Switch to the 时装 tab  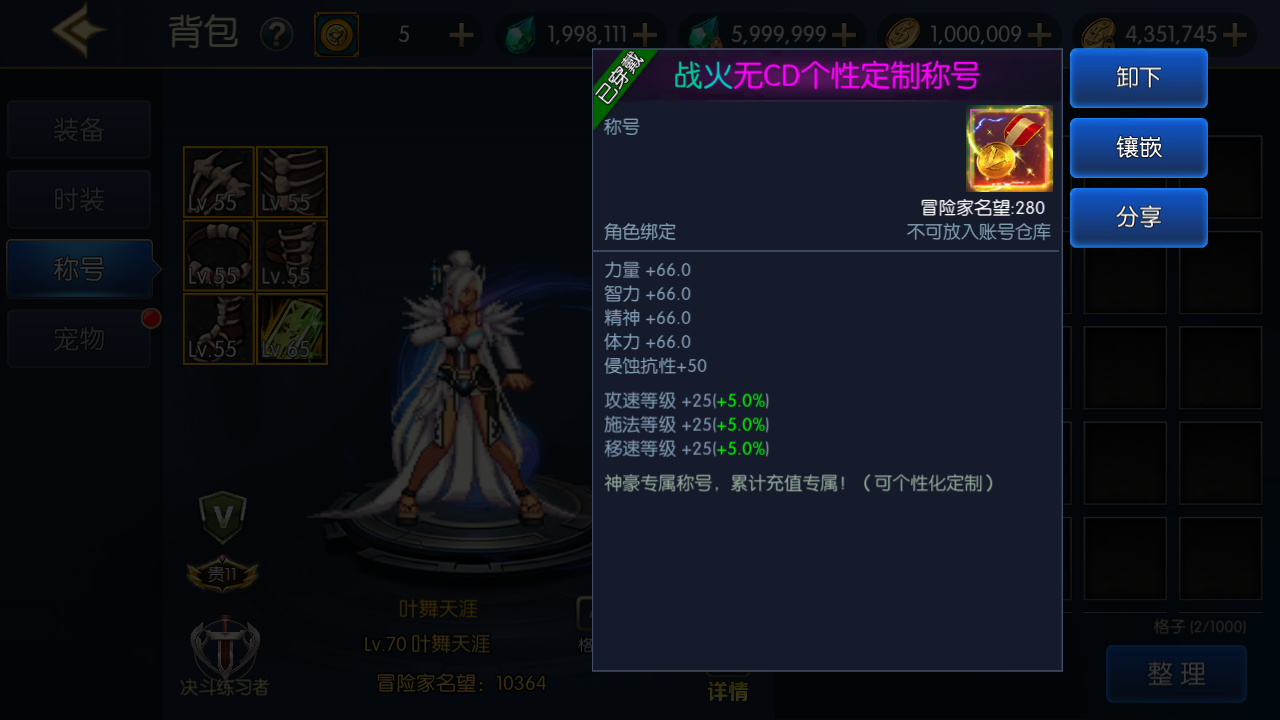tap(79, 200)
